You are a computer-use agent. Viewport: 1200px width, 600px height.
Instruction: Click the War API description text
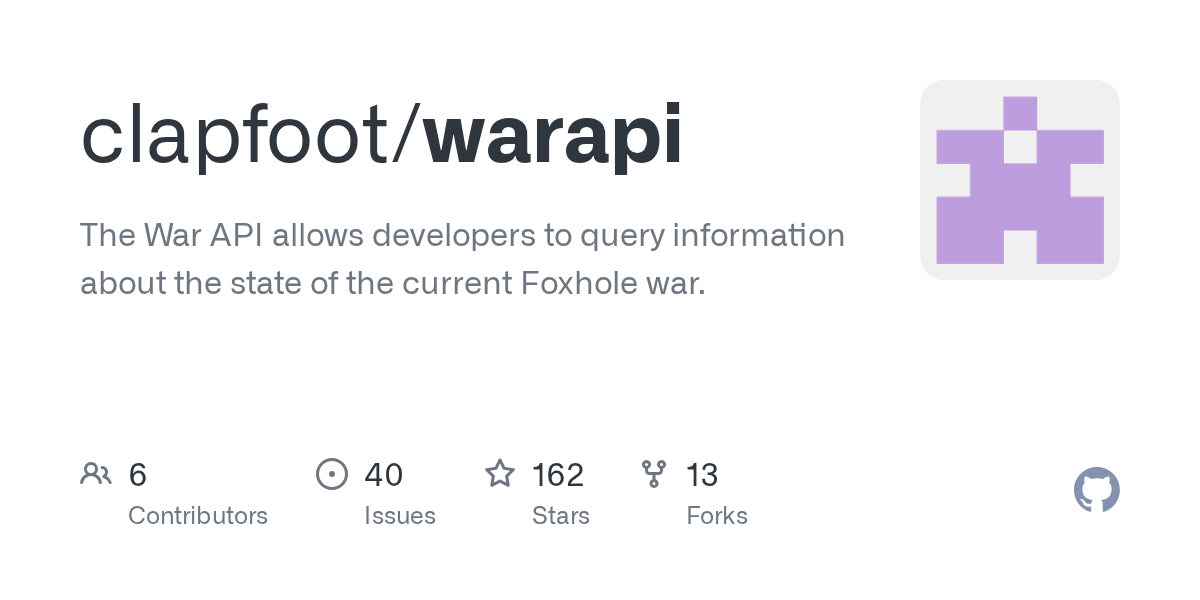462,259
